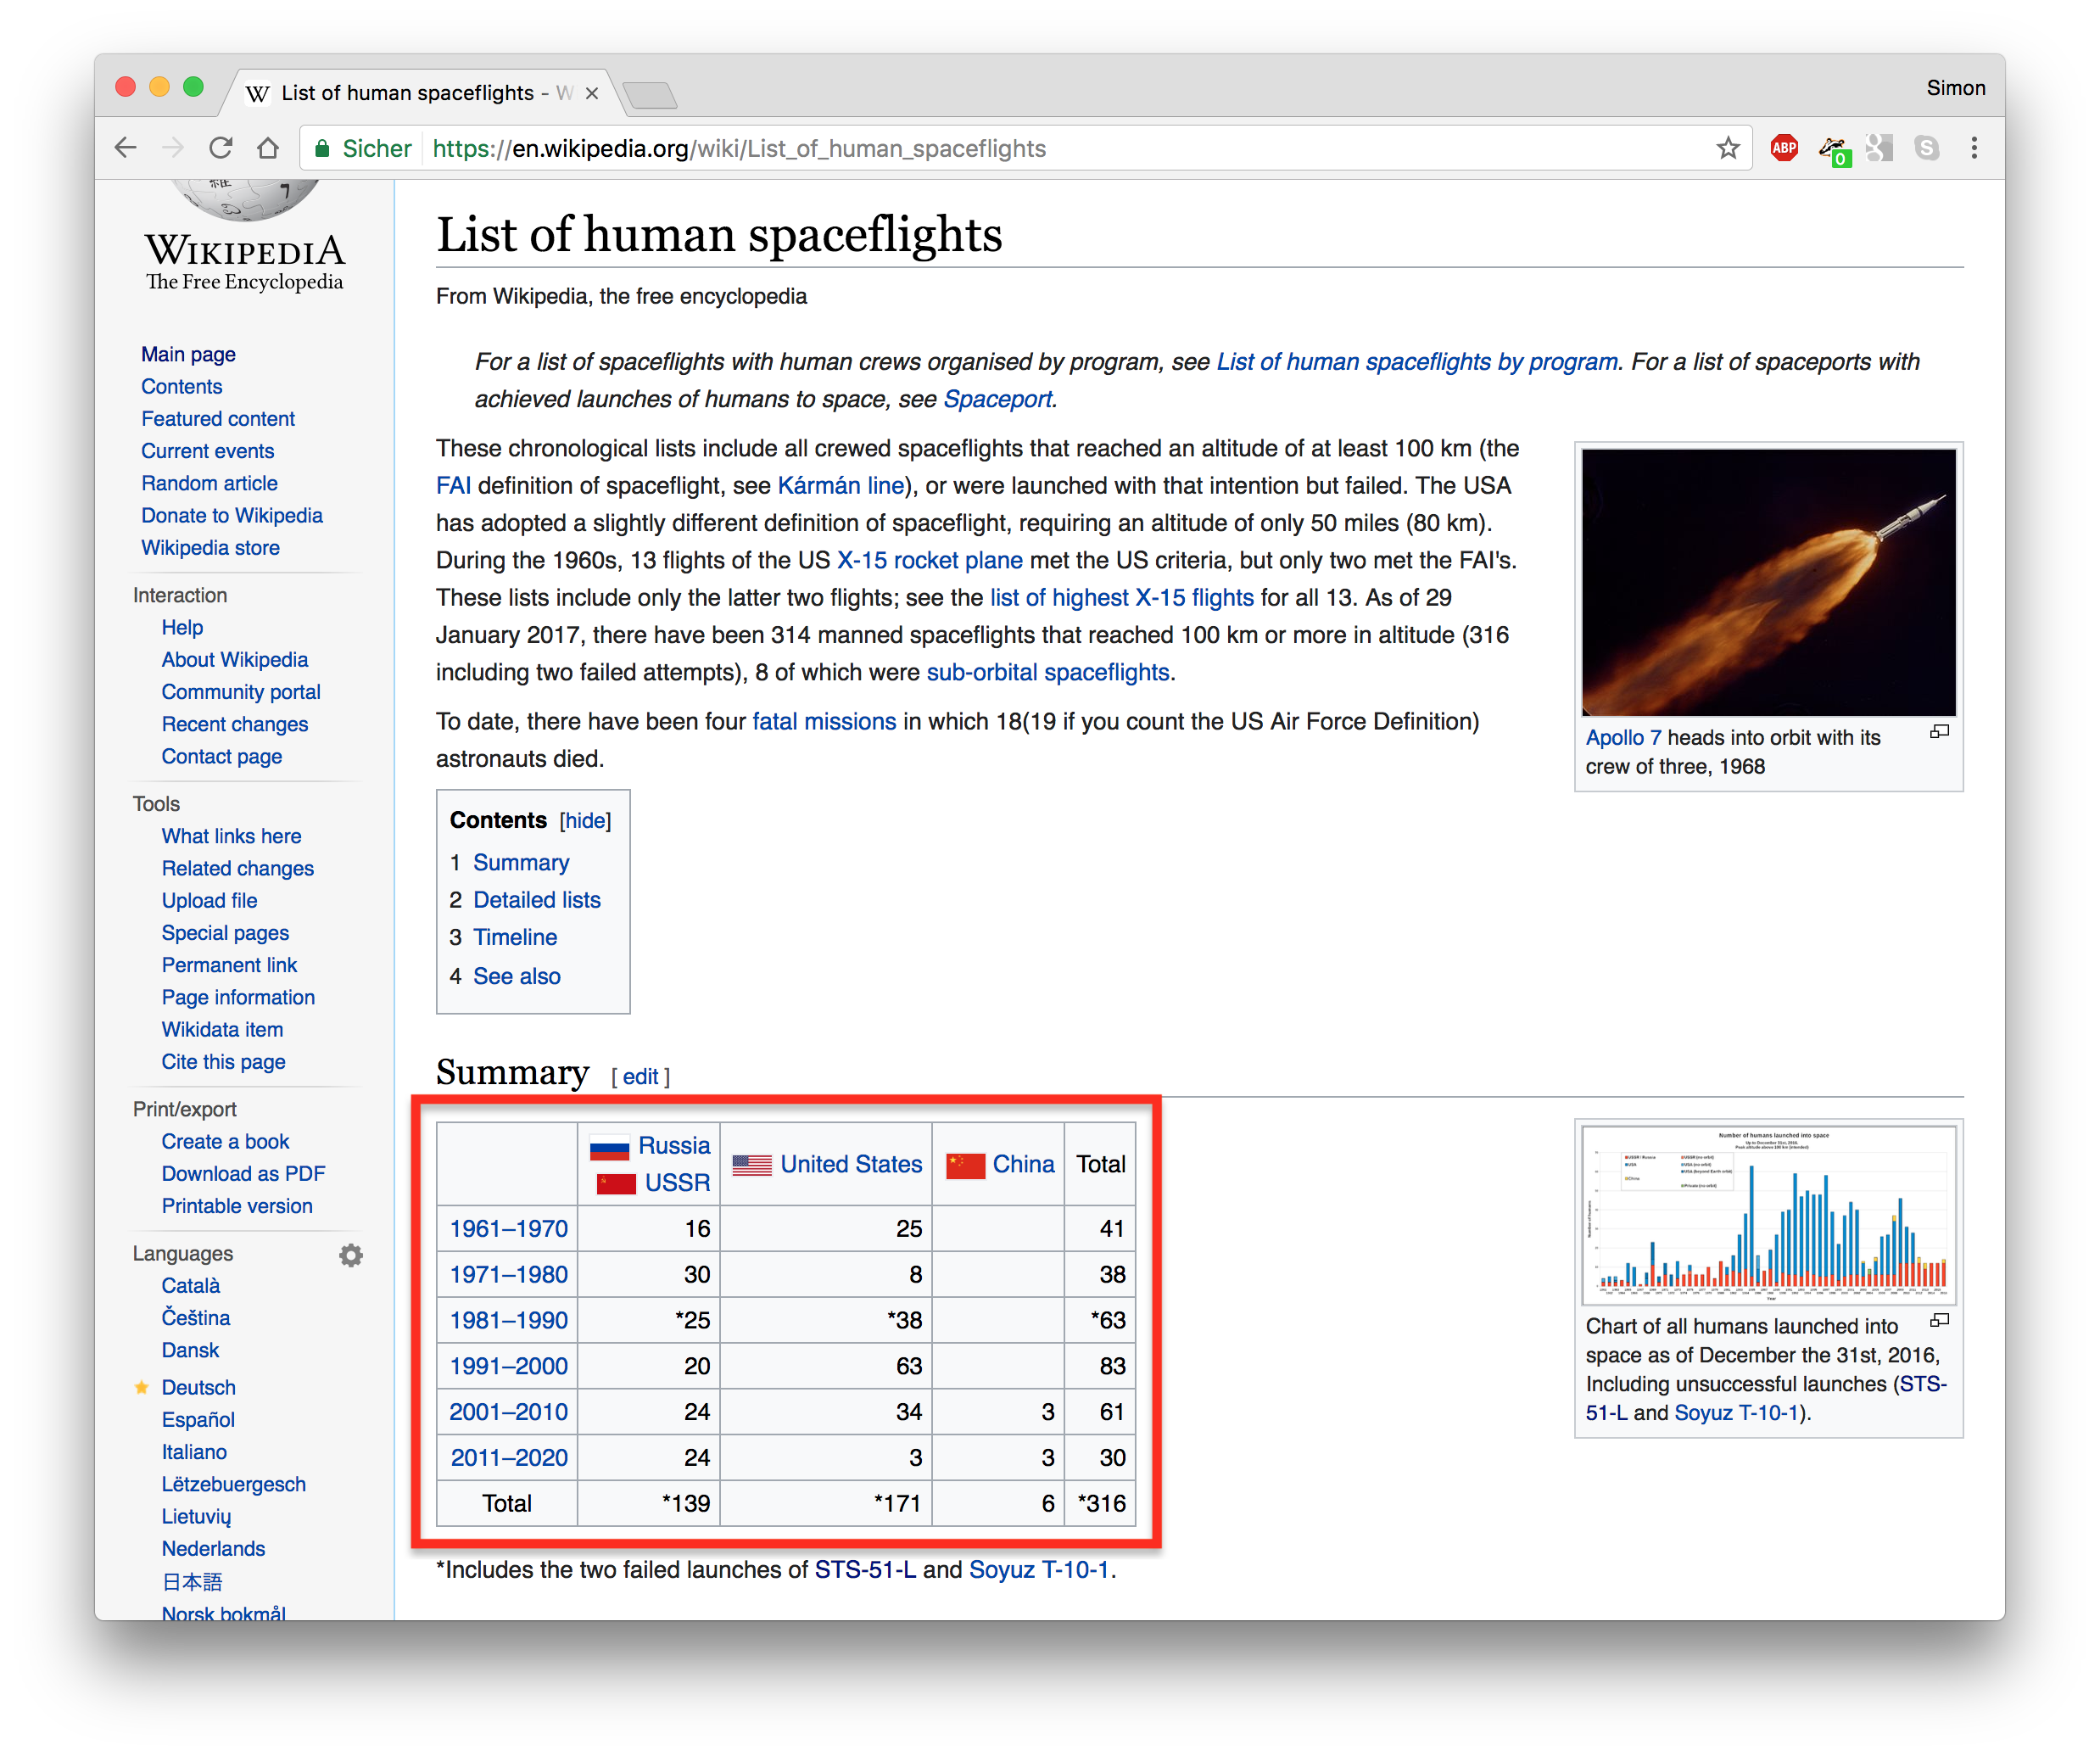The image size is (2100, 1756).
Task: Open the Adblock Plus extension icon
Action: point(1783,148)
